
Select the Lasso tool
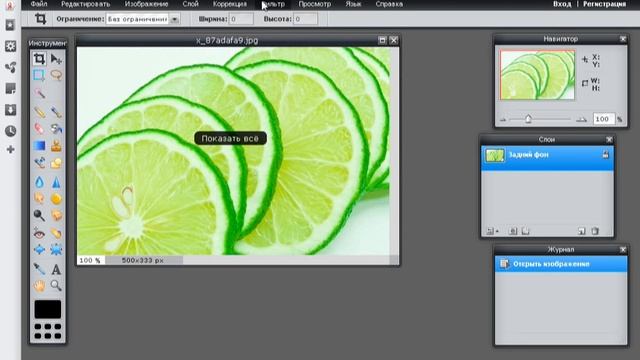coord(56,75)
